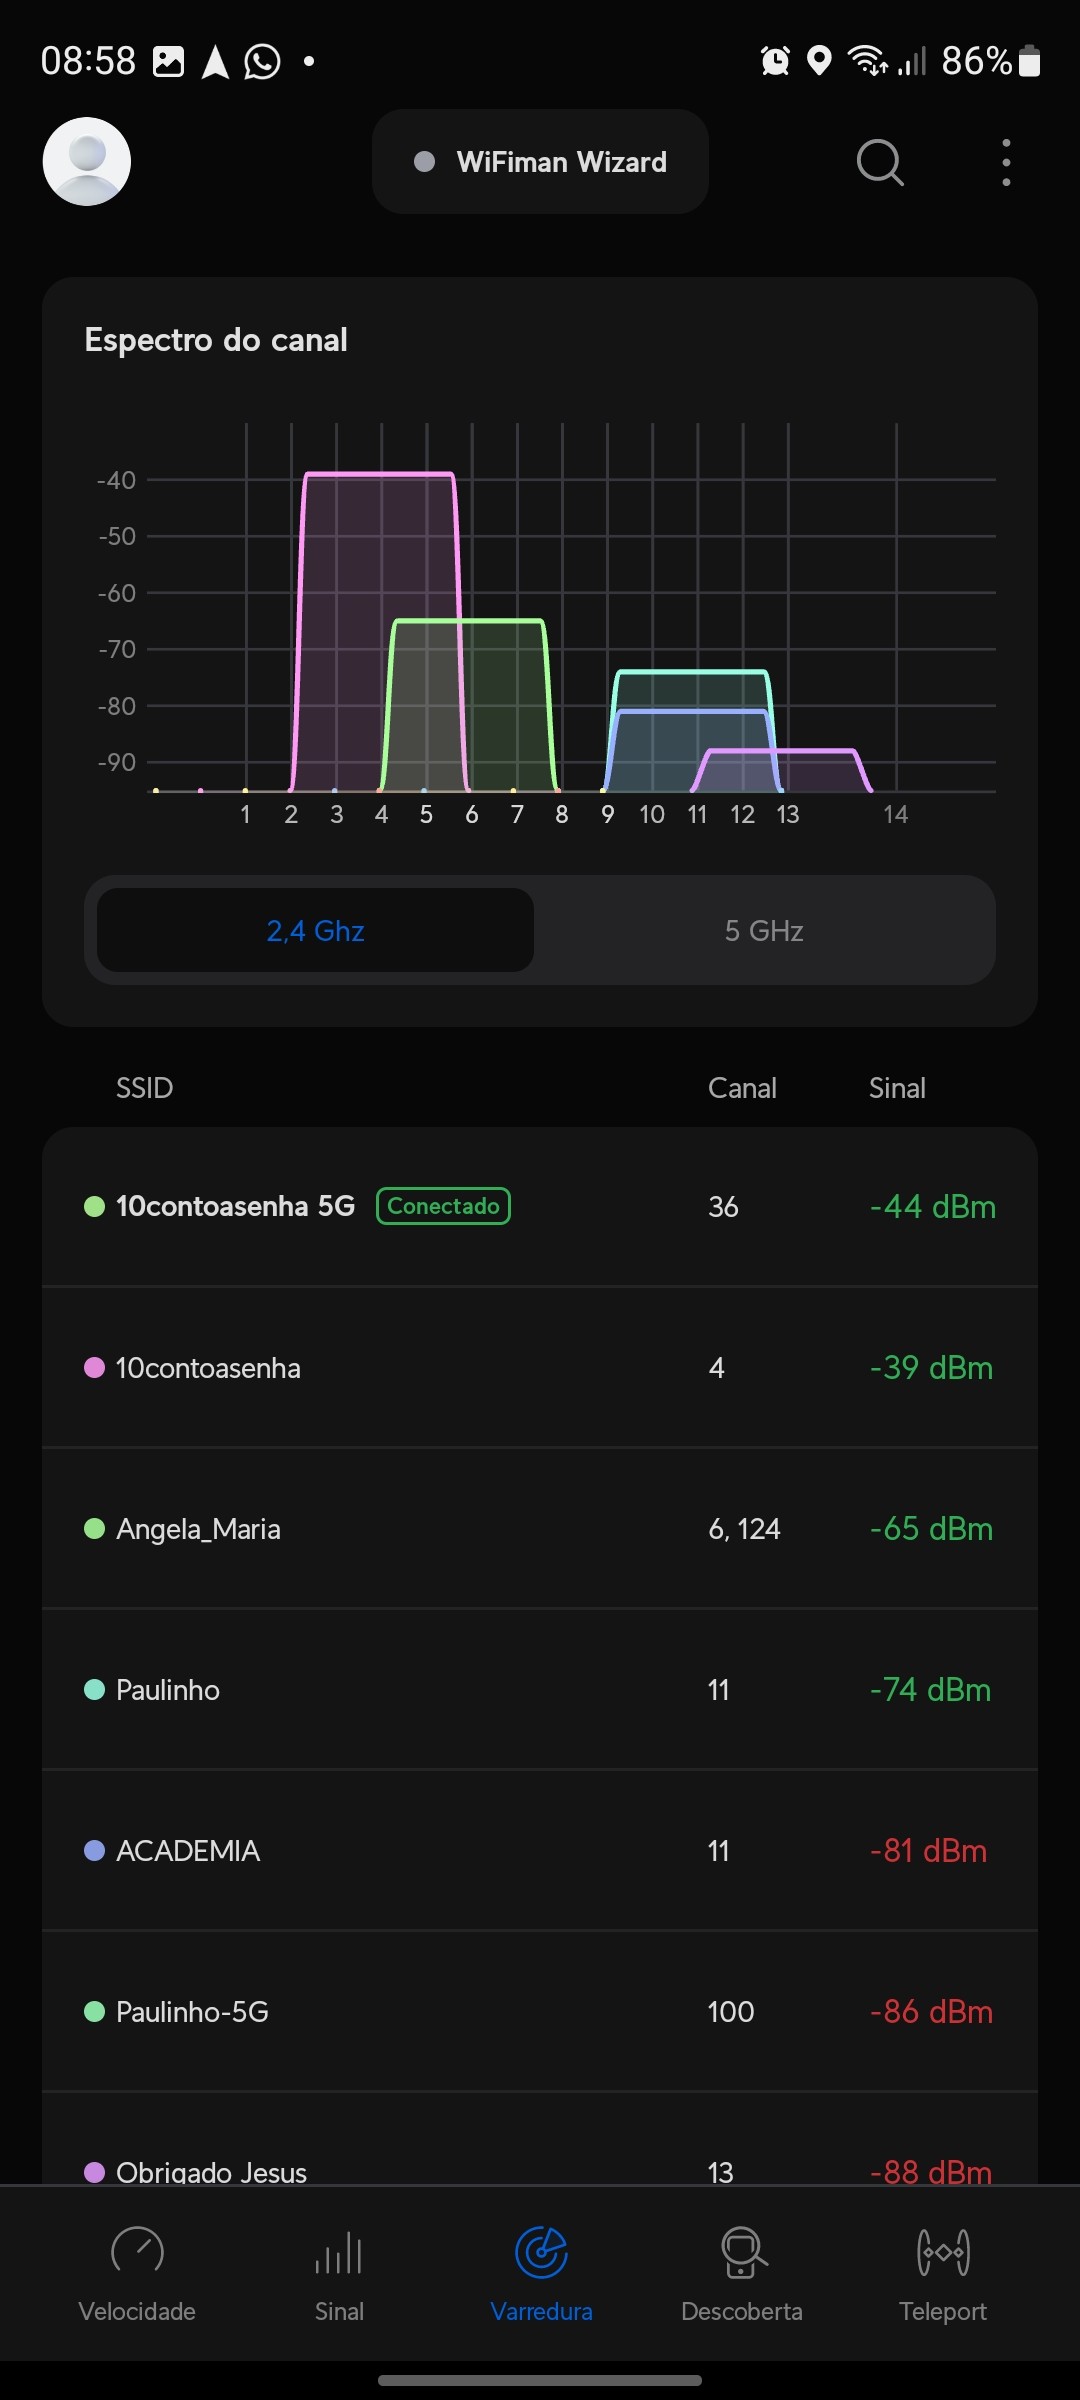Tap the search magnifier icon
This screenshot has width=1080, height=2400.
880,162
